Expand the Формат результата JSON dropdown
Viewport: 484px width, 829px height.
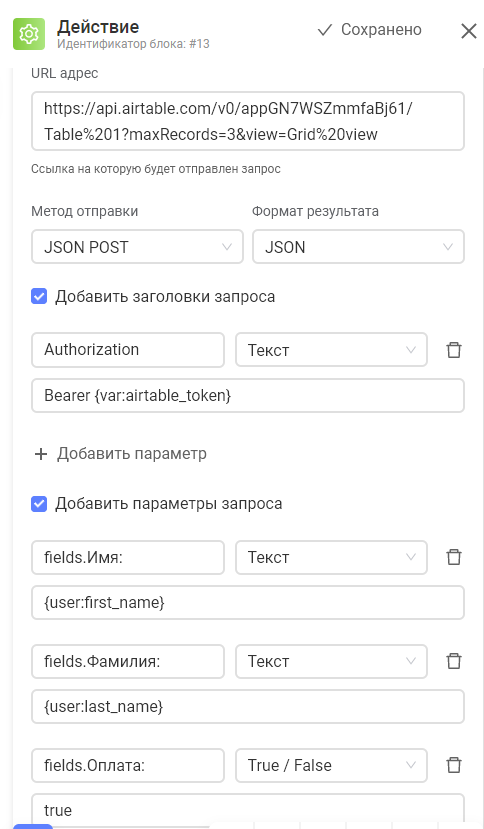coord(358,246)
